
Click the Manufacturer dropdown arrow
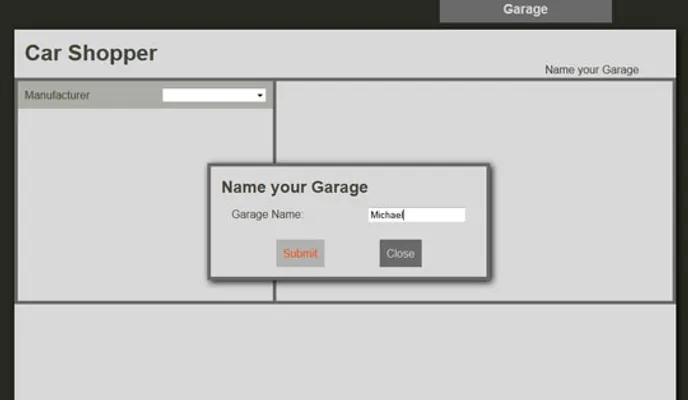(x=261, y=96)
